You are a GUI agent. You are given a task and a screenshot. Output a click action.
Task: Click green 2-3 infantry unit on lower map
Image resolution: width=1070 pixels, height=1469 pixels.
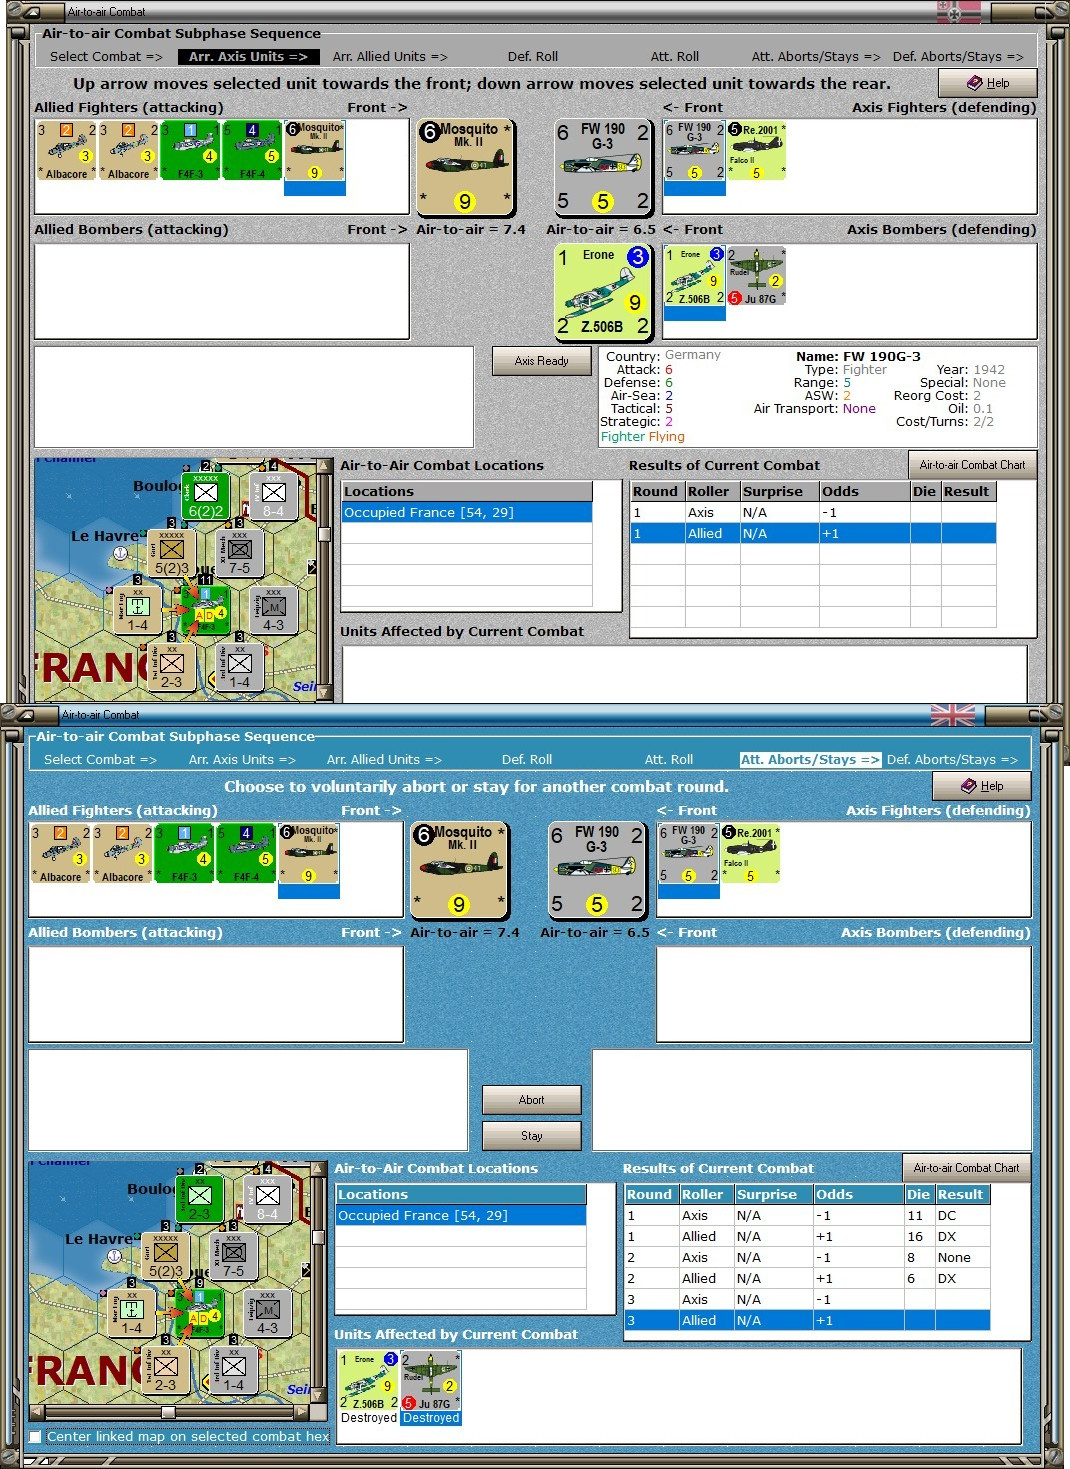(x=199, y=1200)
